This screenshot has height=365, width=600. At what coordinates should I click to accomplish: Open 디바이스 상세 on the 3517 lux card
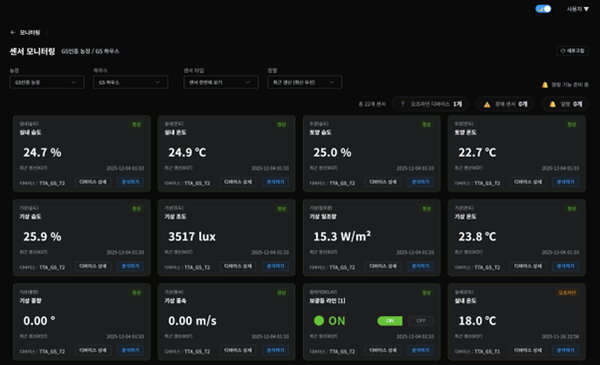click(x=238, y=266)
